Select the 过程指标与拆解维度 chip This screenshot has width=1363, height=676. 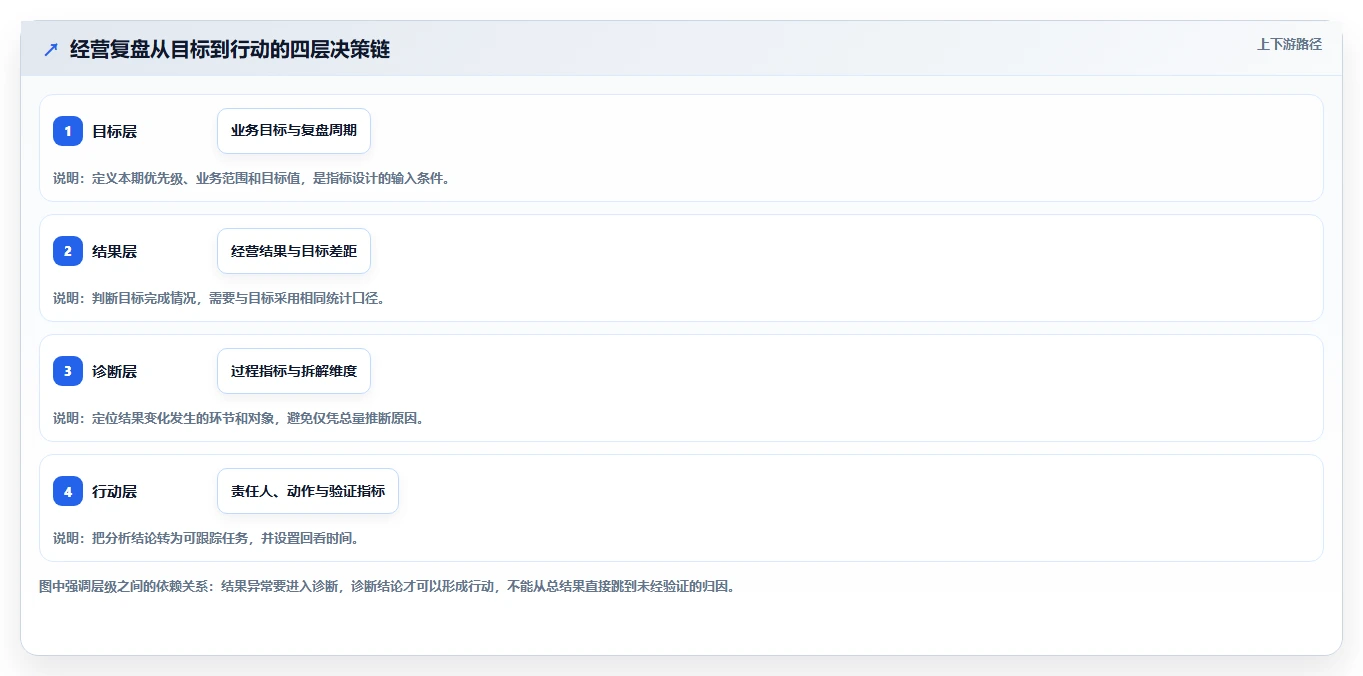pyautogui.click(x=294, y=371)
